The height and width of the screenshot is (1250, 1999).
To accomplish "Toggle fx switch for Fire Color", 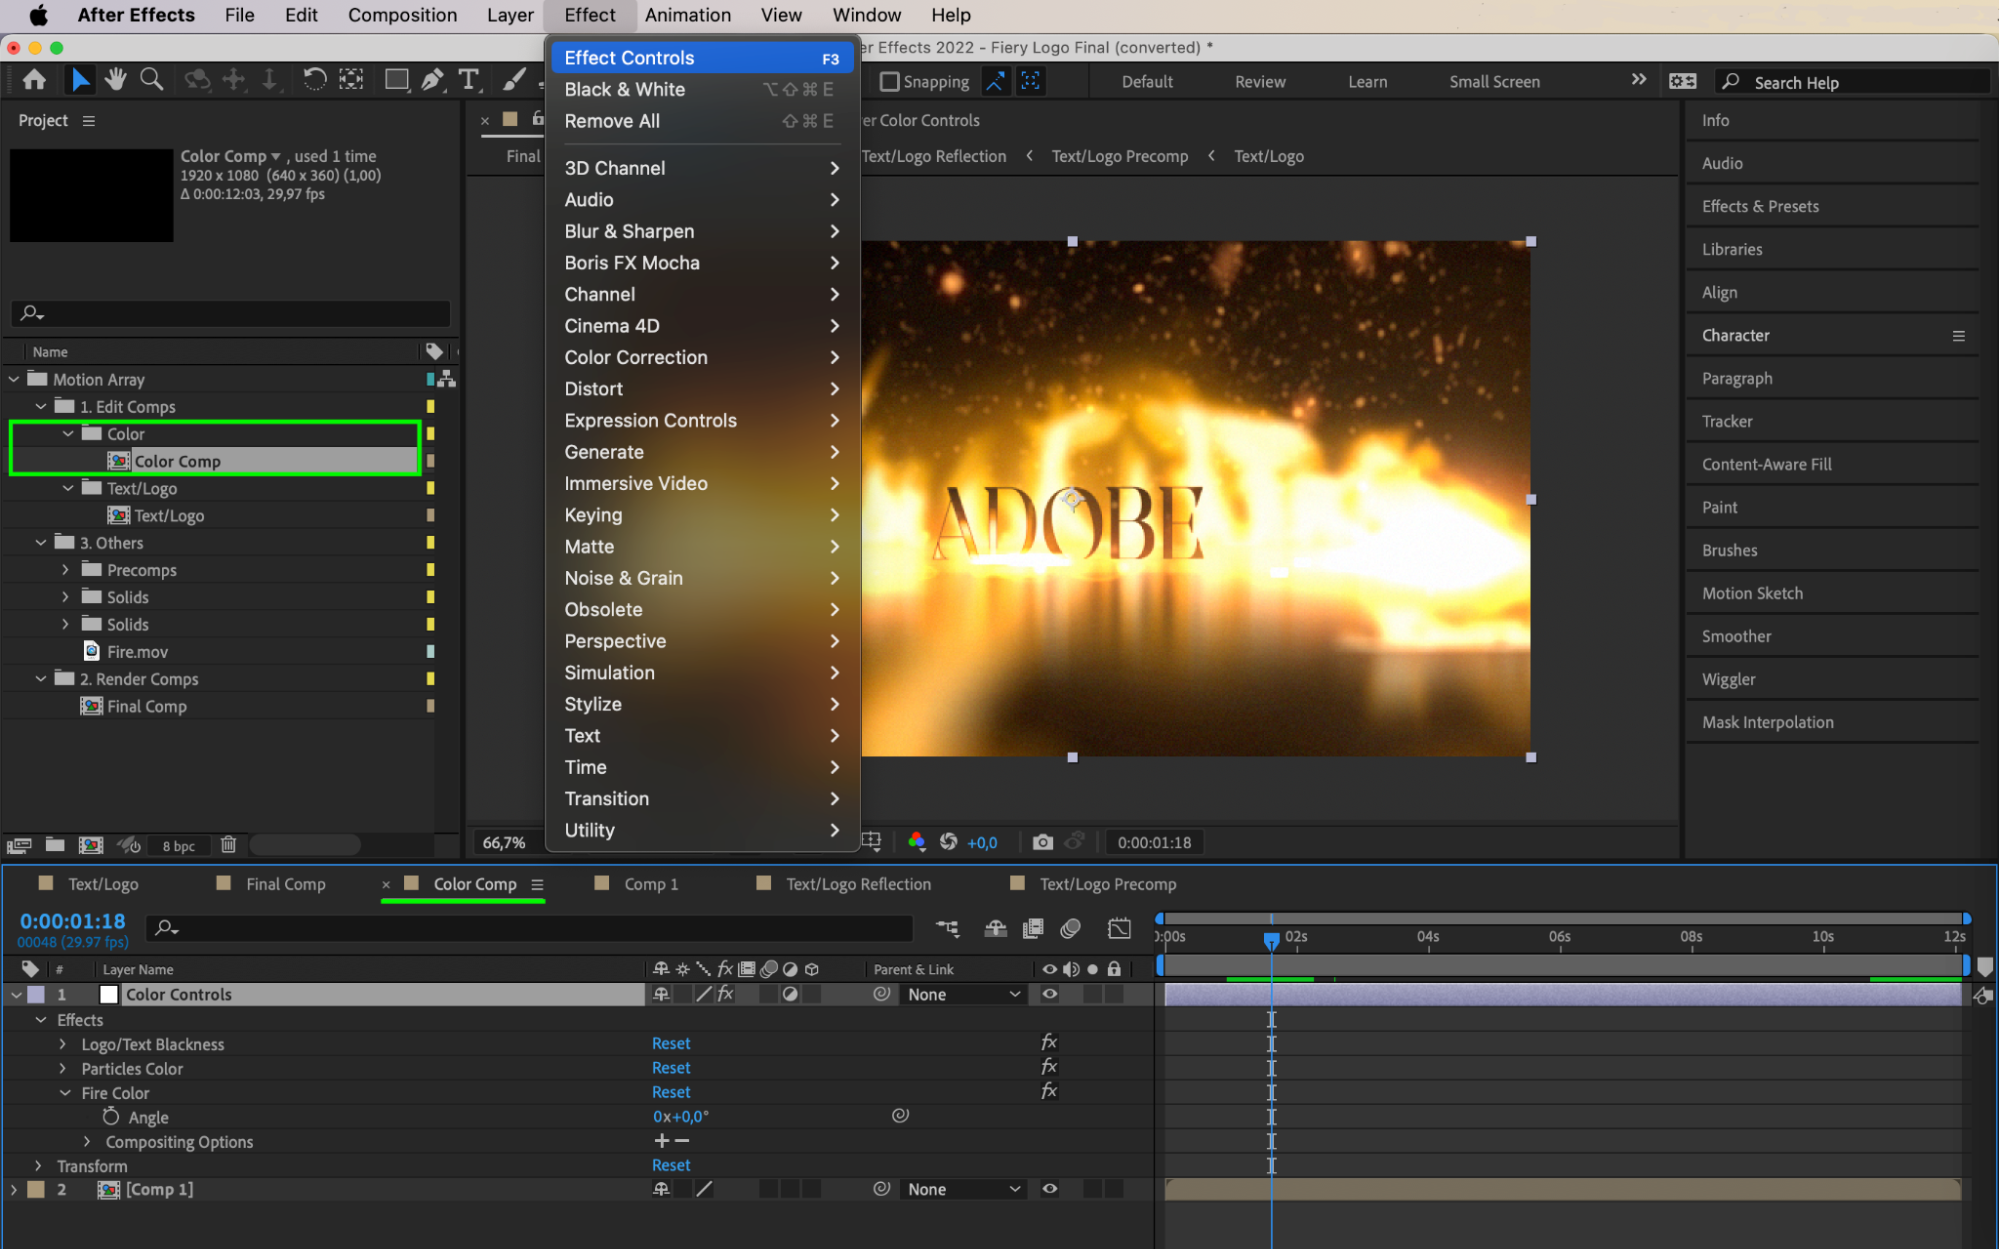I will tap(1049, 1092).
